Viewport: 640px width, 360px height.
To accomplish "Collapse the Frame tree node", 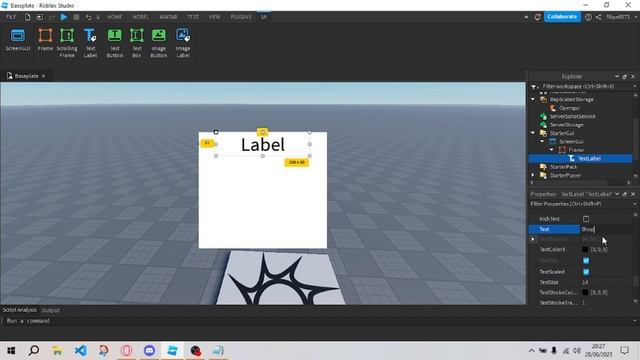I will click(x=552, y=150).
